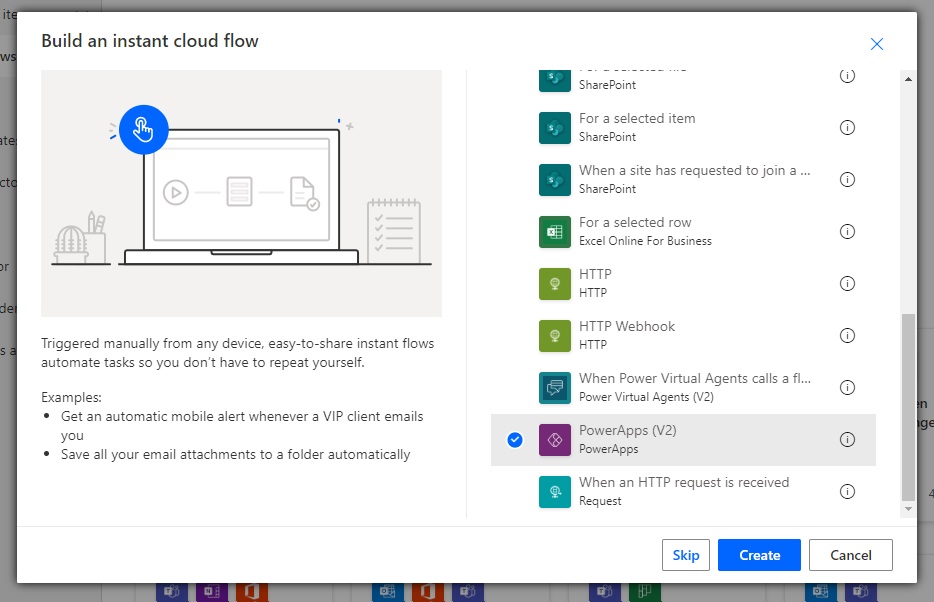Click the HTTP Webhook trigger icon
Image resolution: width=934 pixels, height=602 pixels.
(x=554, y=335)
